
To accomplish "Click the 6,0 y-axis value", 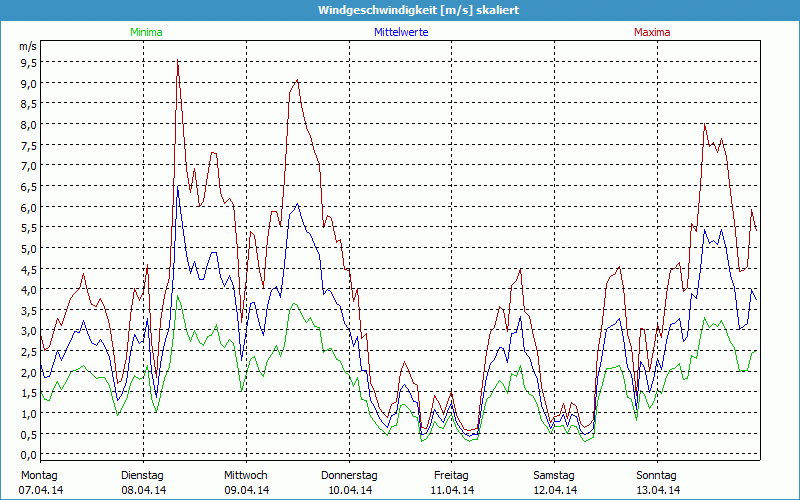I will (28, 207).
